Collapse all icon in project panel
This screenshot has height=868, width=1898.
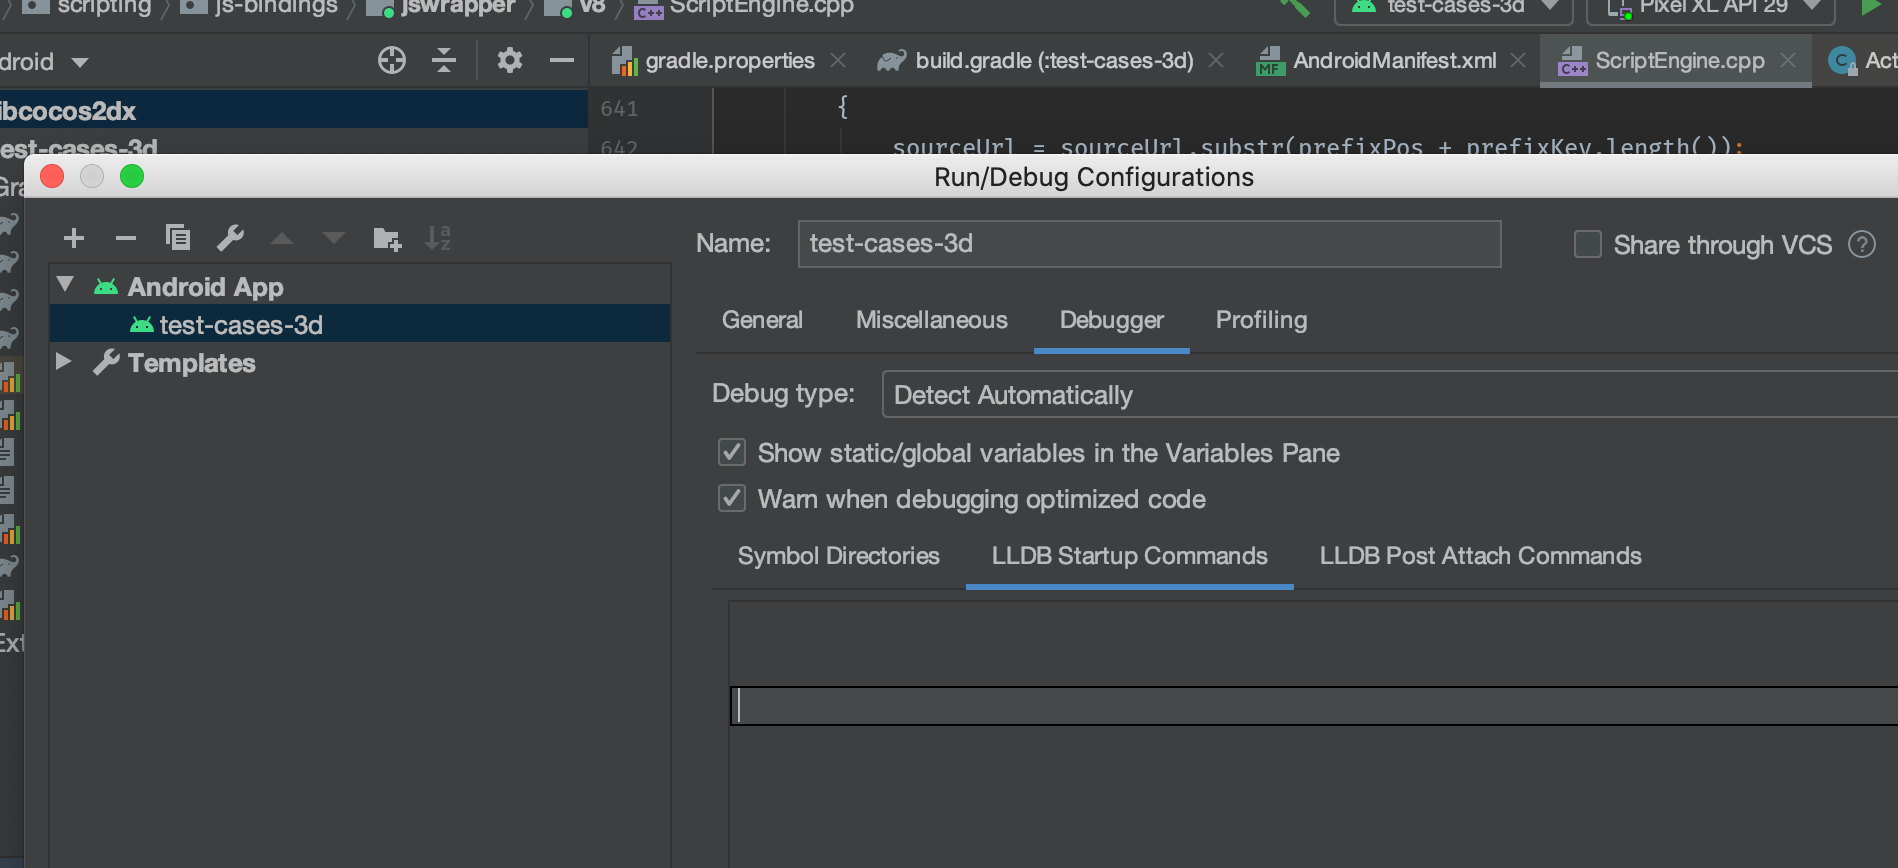(x=444, y=61)
